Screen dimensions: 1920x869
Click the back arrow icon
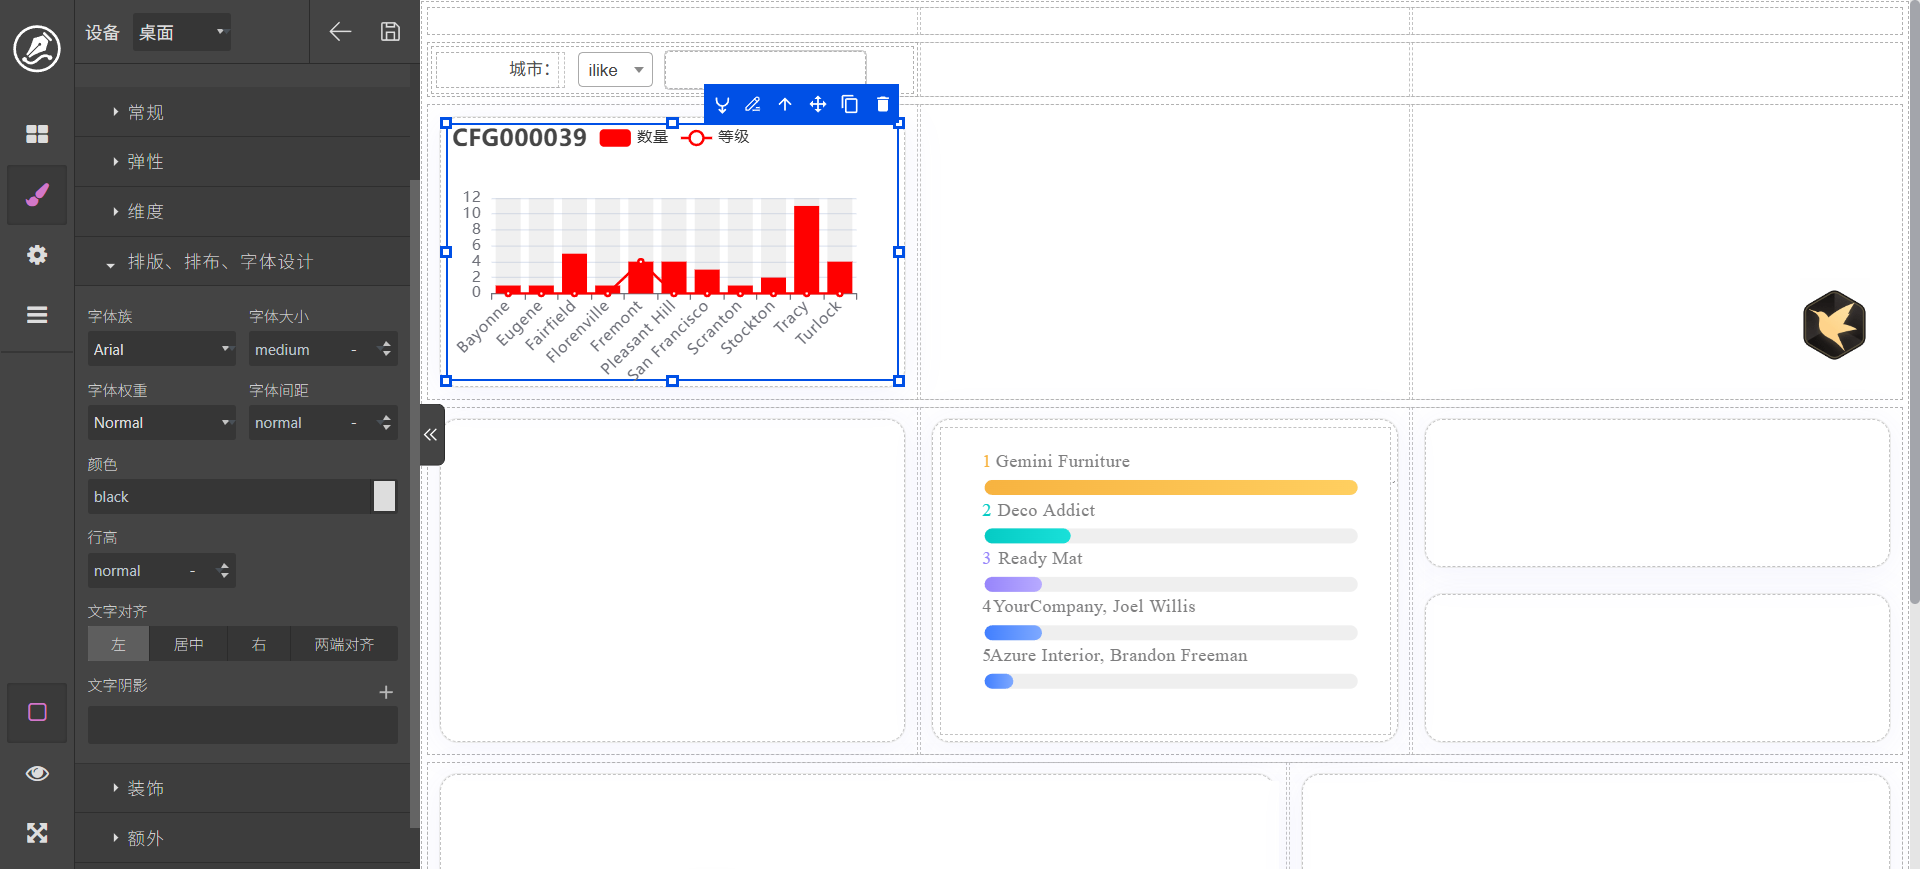pos(340,32)
